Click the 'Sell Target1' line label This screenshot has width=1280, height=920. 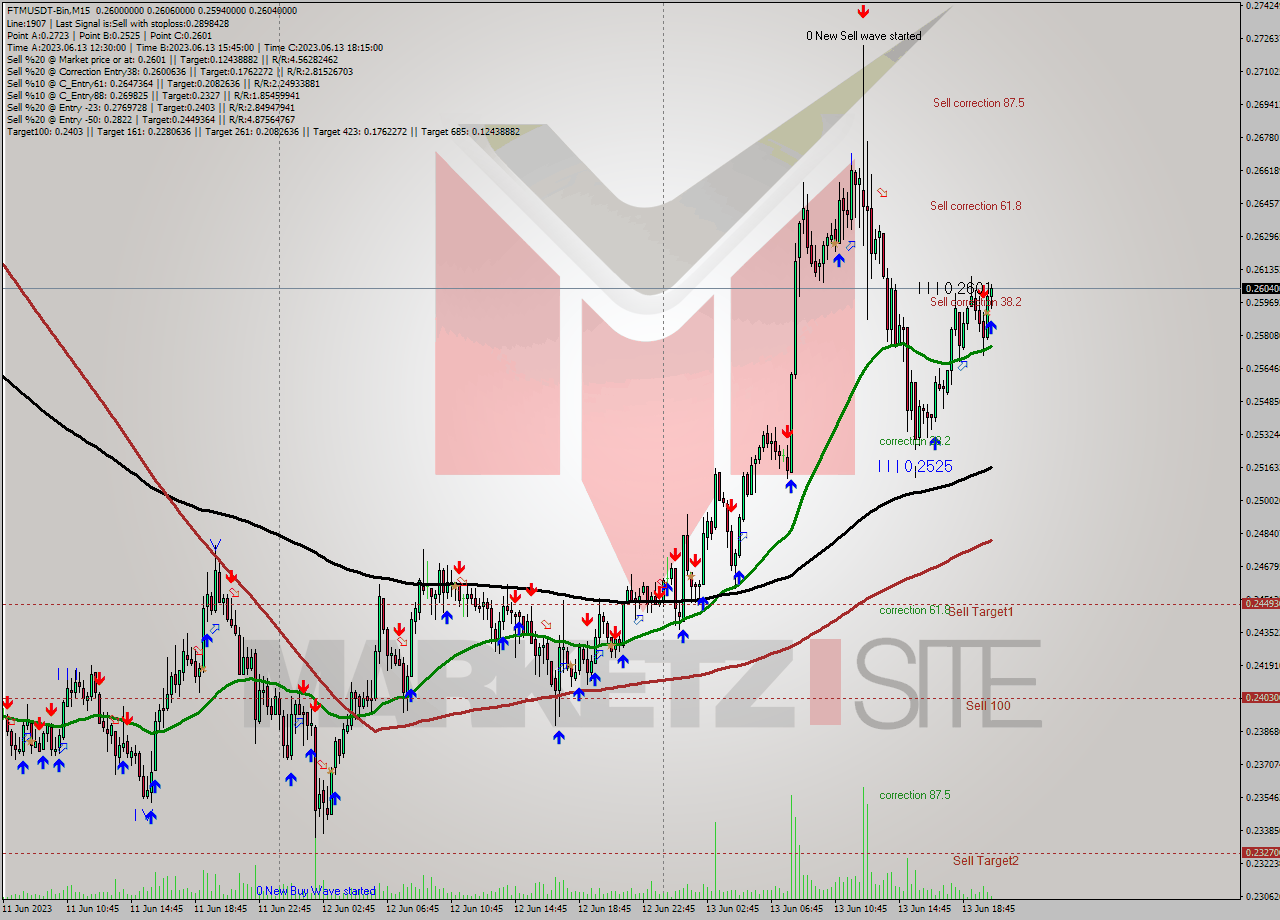(980, 611)
